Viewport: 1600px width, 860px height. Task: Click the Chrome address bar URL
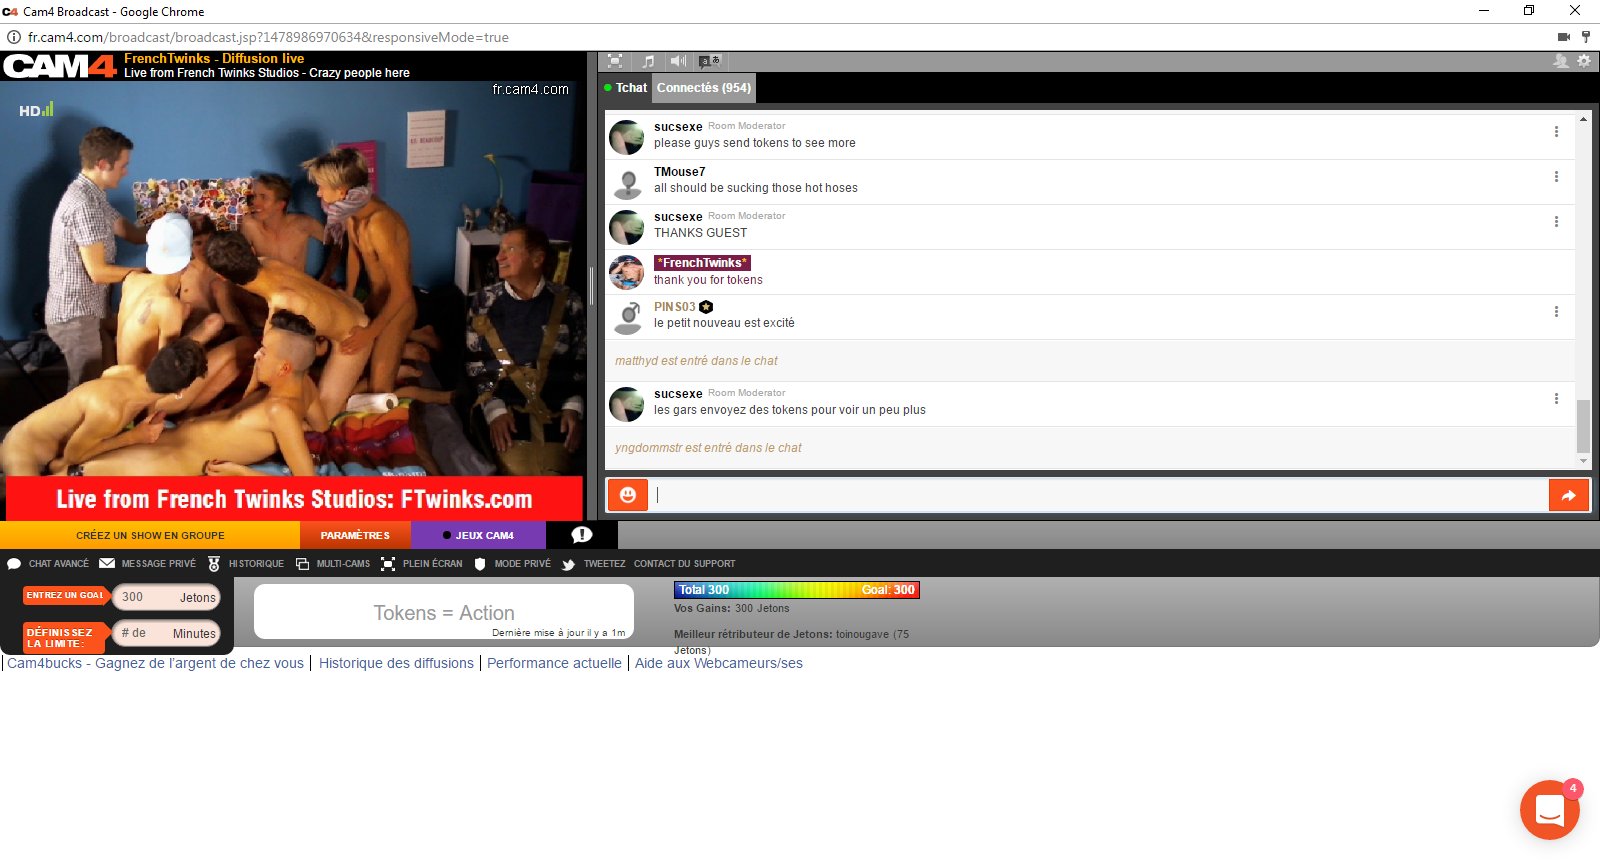click(268, 37)
